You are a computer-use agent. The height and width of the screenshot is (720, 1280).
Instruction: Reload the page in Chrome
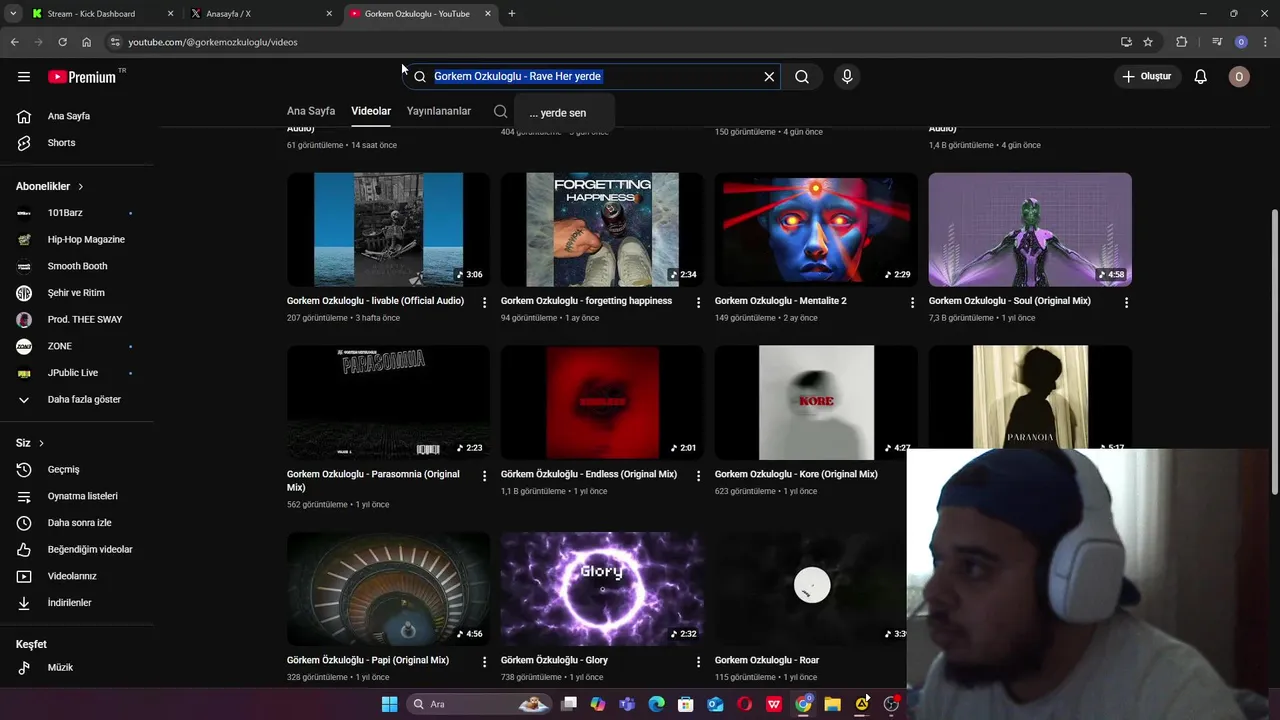coord(62,42)
